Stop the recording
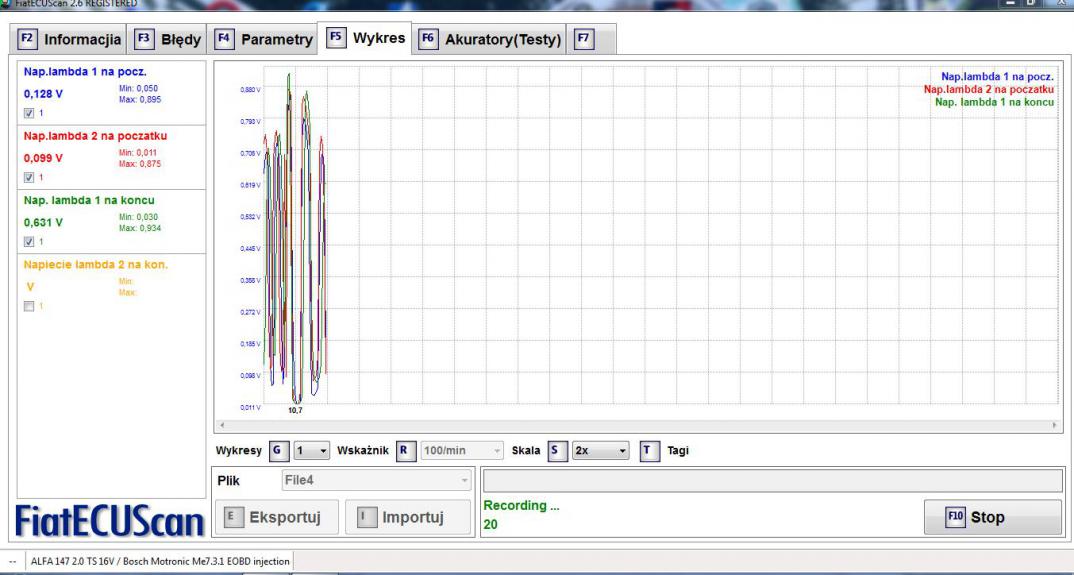Screen dimensions: 1074x575 click(992, 517)
